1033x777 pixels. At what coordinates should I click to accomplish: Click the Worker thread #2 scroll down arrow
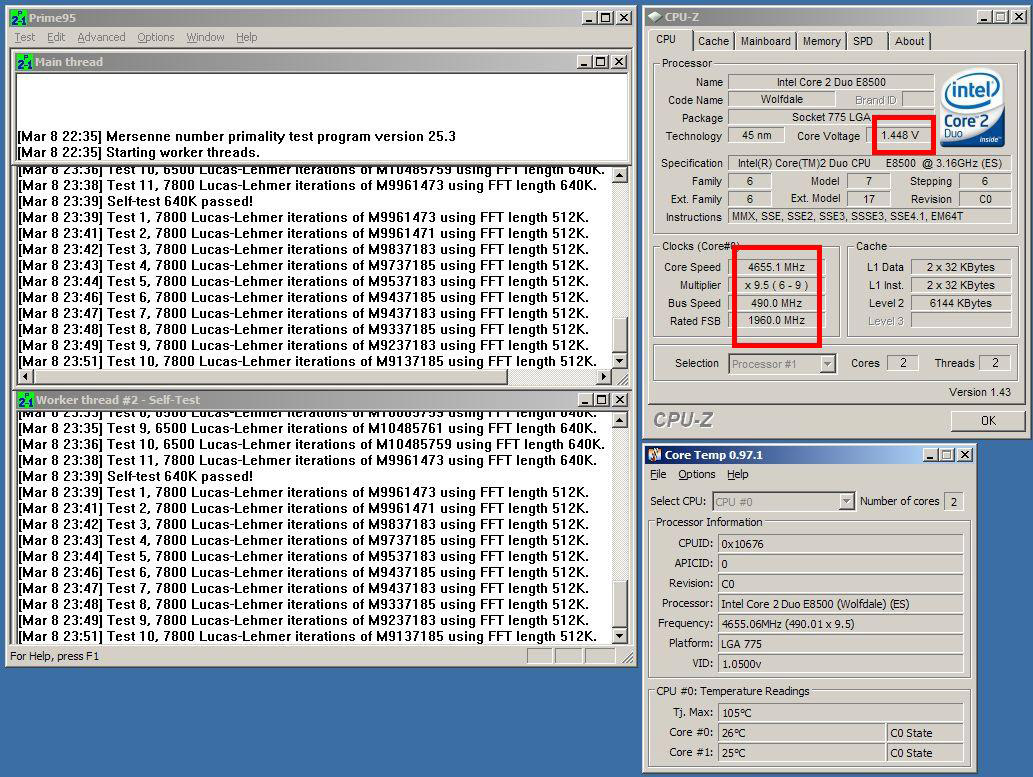point(619,636)
